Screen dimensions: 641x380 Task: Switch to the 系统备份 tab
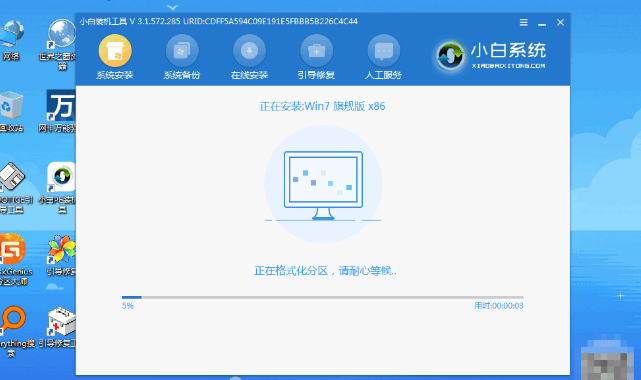182,58
